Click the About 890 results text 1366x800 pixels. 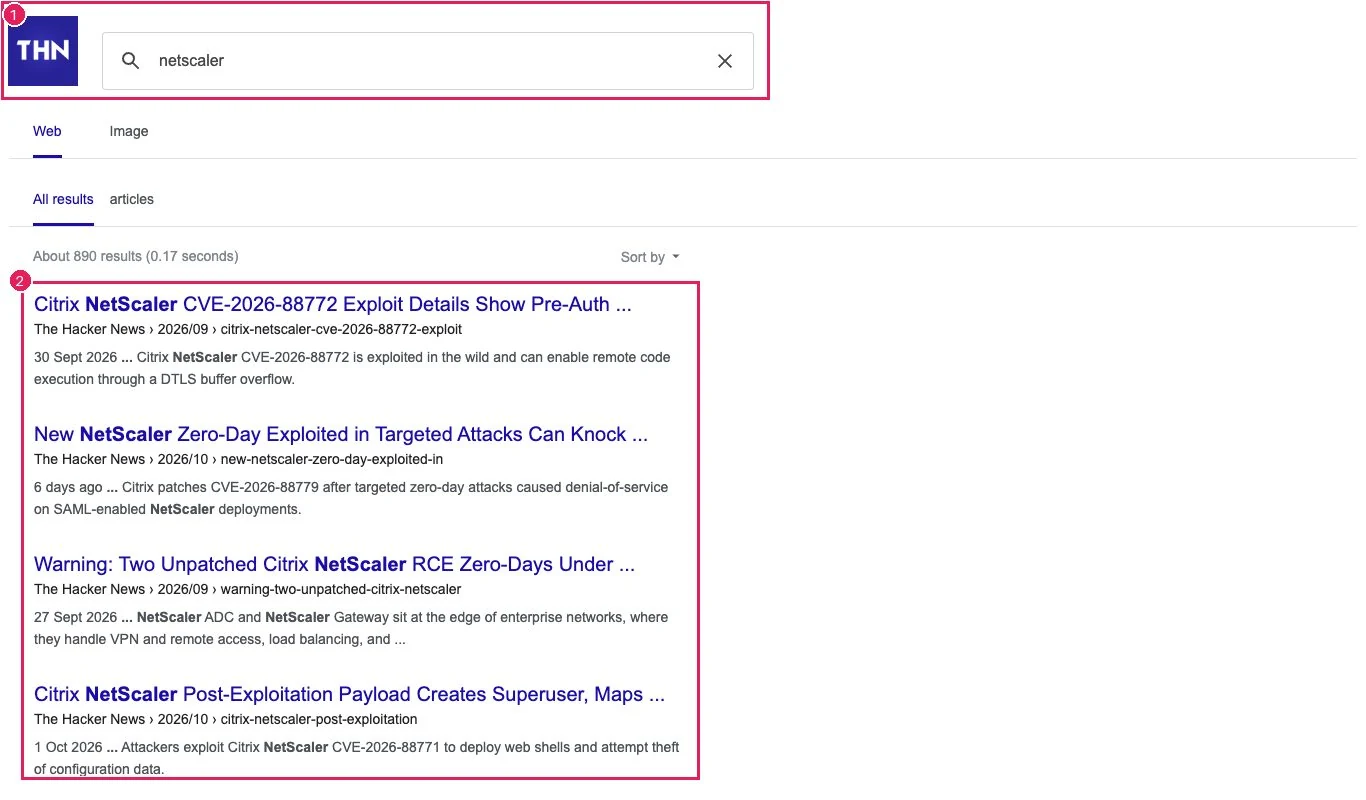click(x=135, y=256)
